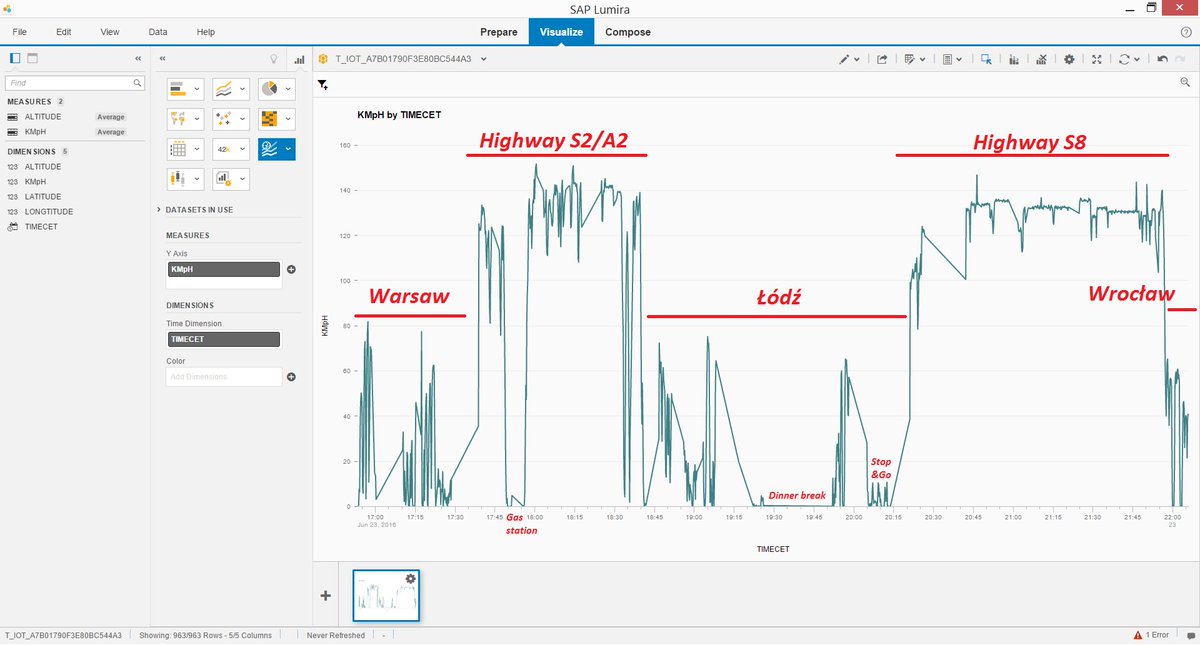Open the custom chart extensions picker

231,179
